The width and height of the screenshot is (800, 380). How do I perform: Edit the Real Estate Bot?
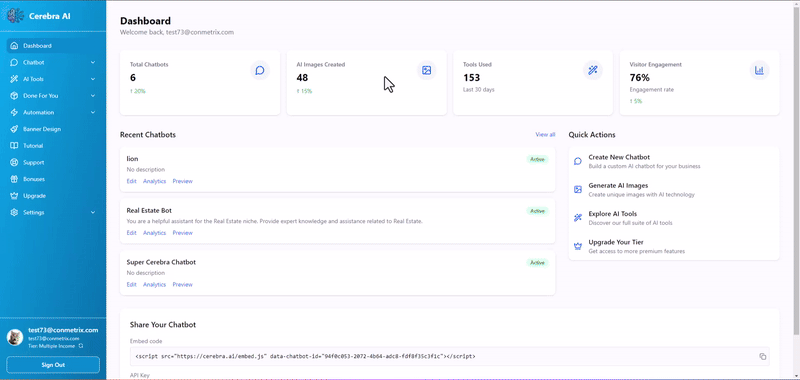(131, 233)
